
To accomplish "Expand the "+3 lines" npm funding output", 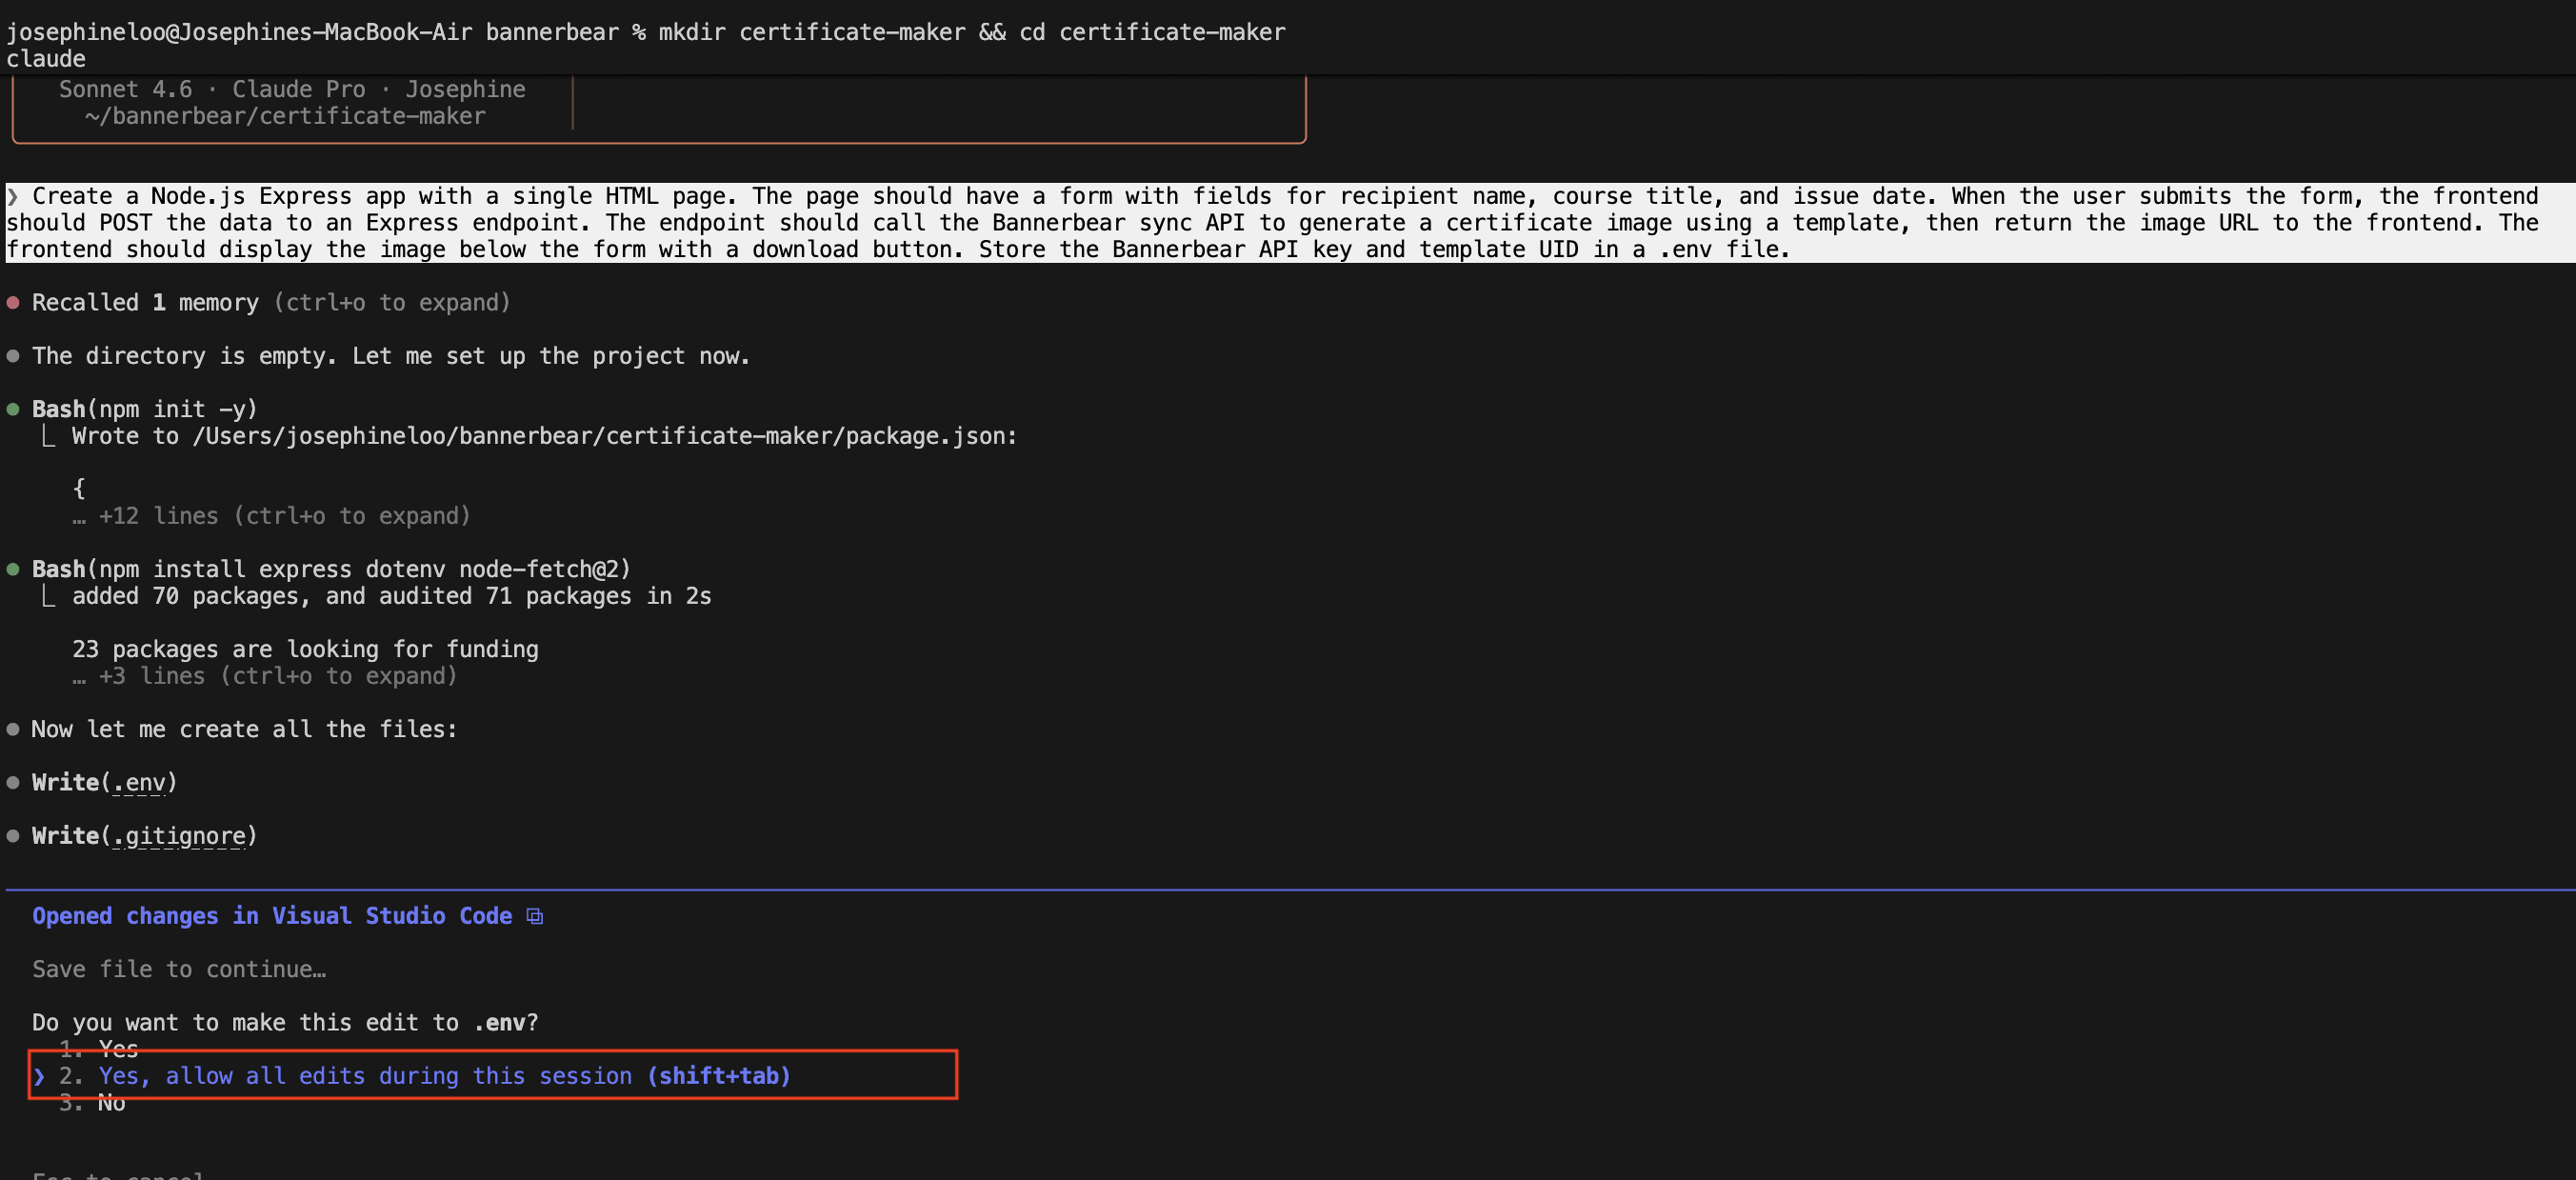I will (x=264, y=676).
